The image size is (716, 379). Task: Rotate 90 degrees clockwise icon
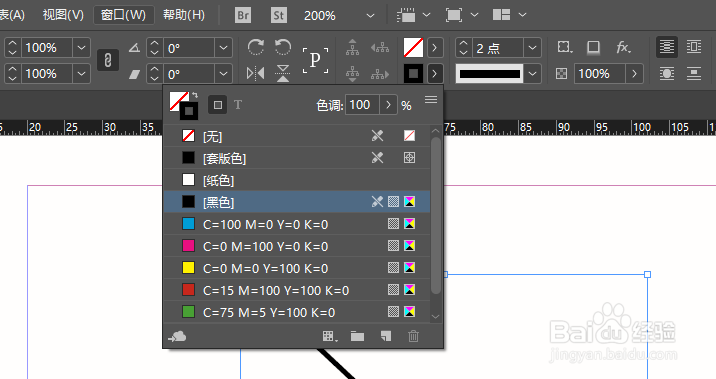(x=256, y=47)
